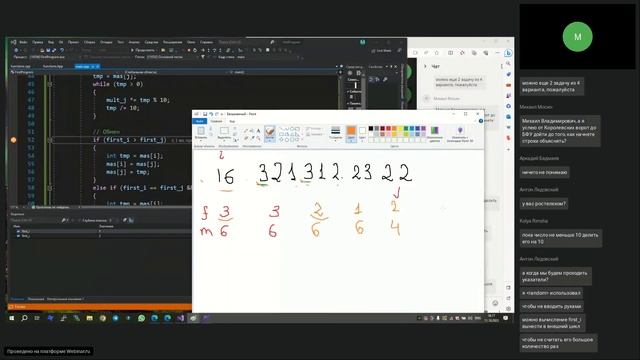Click the Visual Studio logo icon
Image resolution: width=640 pixels, height=360 pixels.
coord(13,42)
